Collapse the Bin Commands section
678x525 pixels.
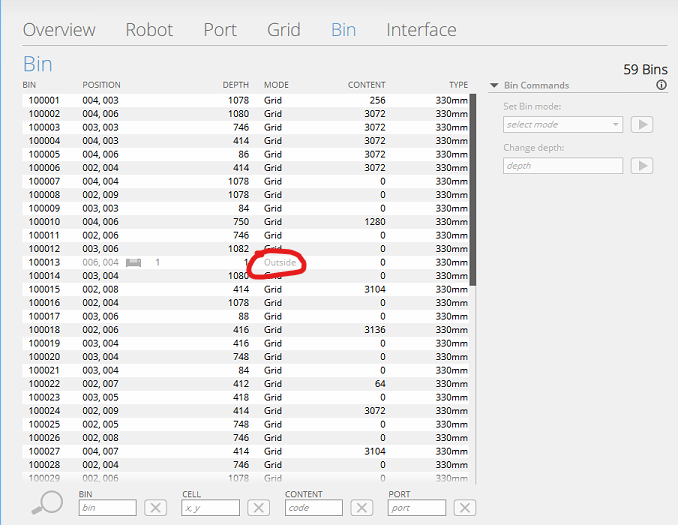495,86
